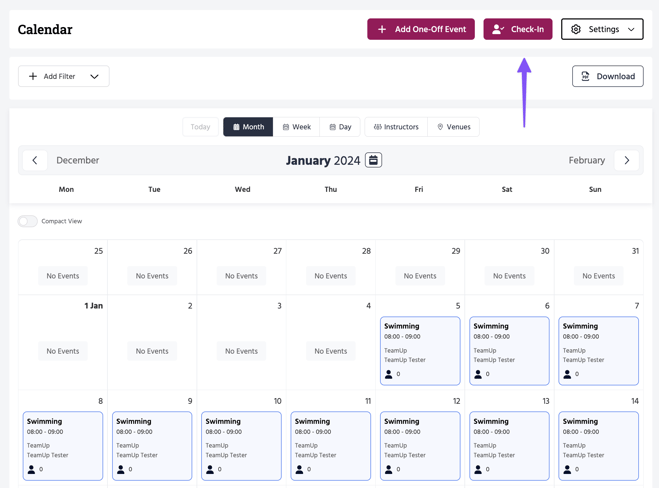This screenshot has width=659, height=488.
Task: Click the Add One-Off Event button
Action: click(x=421, y=30)
